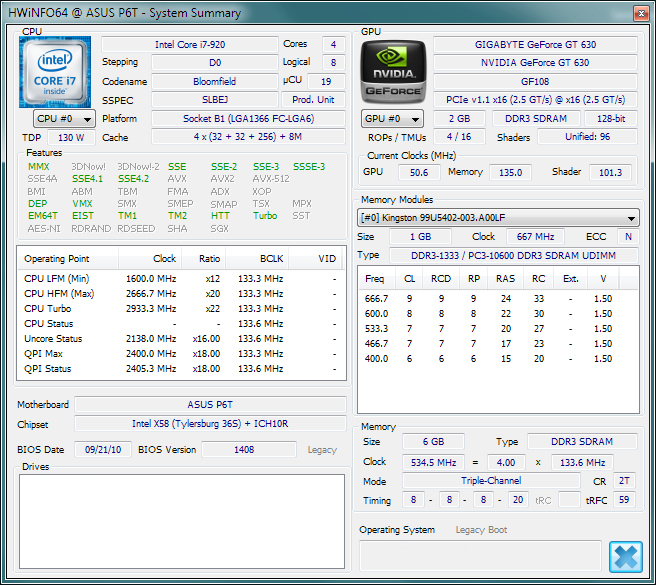Click the HTT feature label

pyautogui.click(x=220, y=216)
